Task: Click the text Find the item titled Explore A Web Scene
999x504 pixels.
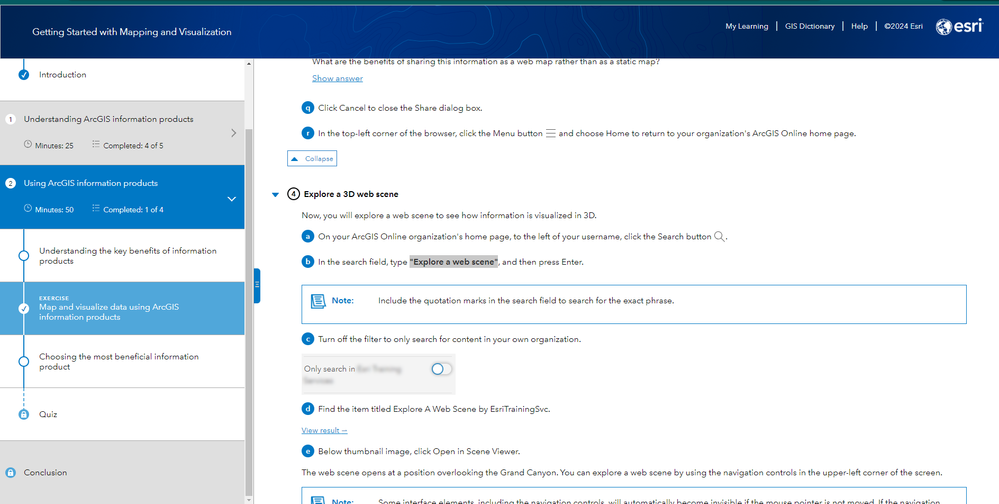Action: coord(434,409)
